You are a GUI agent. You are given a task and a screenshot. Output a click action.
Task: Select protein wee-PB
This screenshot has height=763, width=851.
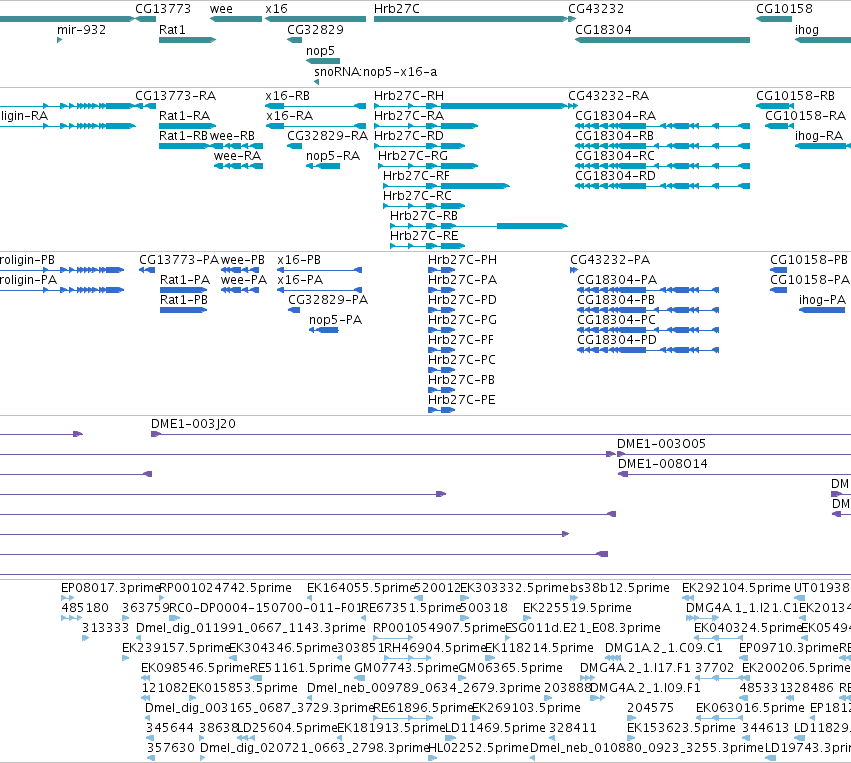[243, 260]
